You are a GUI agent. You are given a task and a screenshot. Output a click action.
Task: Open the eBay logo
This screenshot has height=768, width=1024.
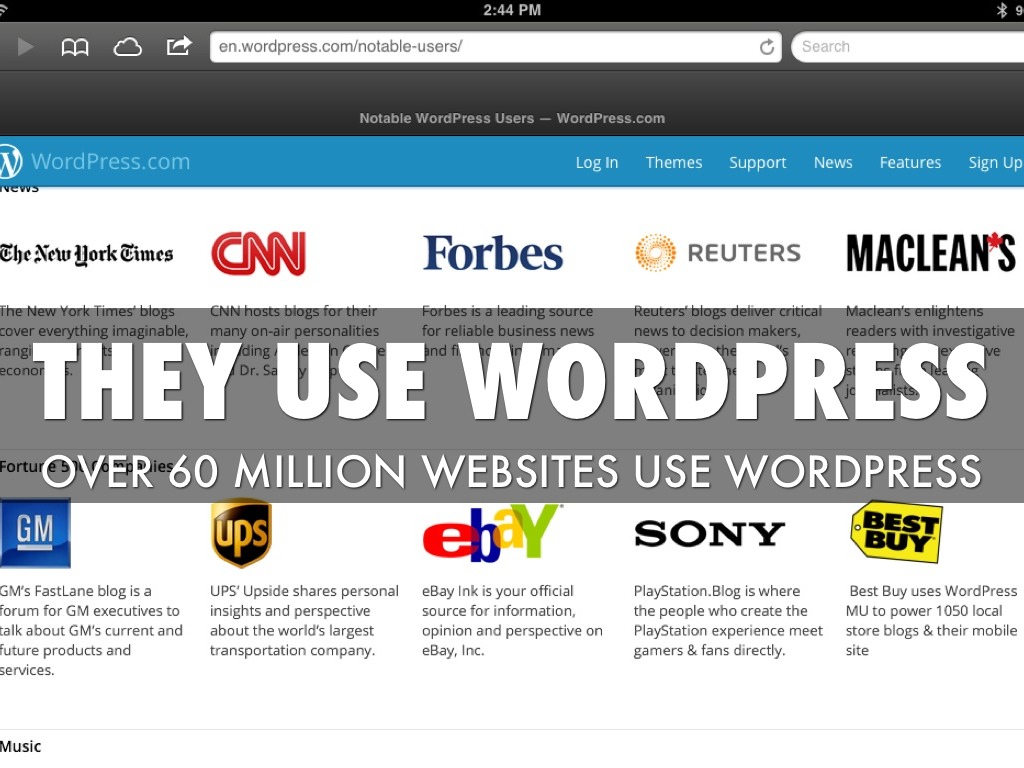tap(490, 533)
